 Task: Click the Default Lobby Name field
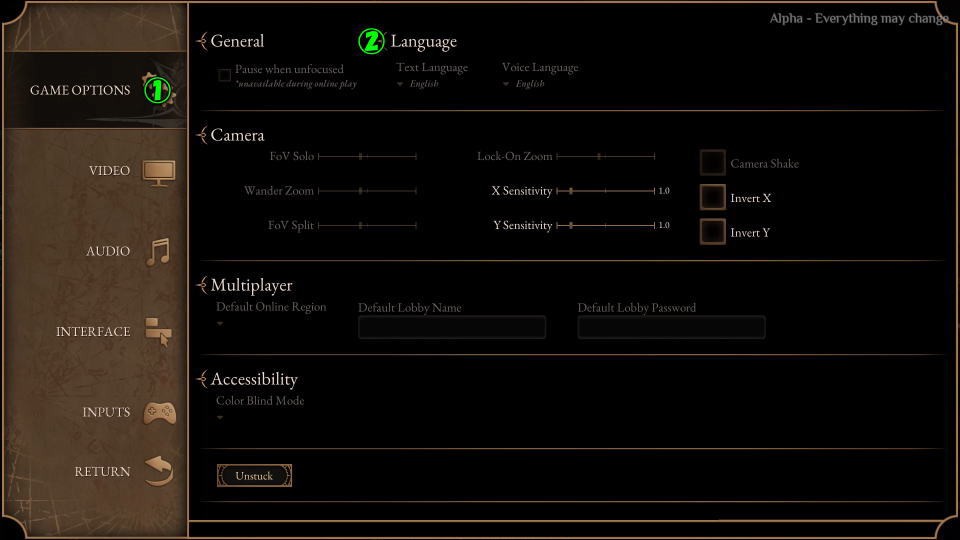pos(452,328)
